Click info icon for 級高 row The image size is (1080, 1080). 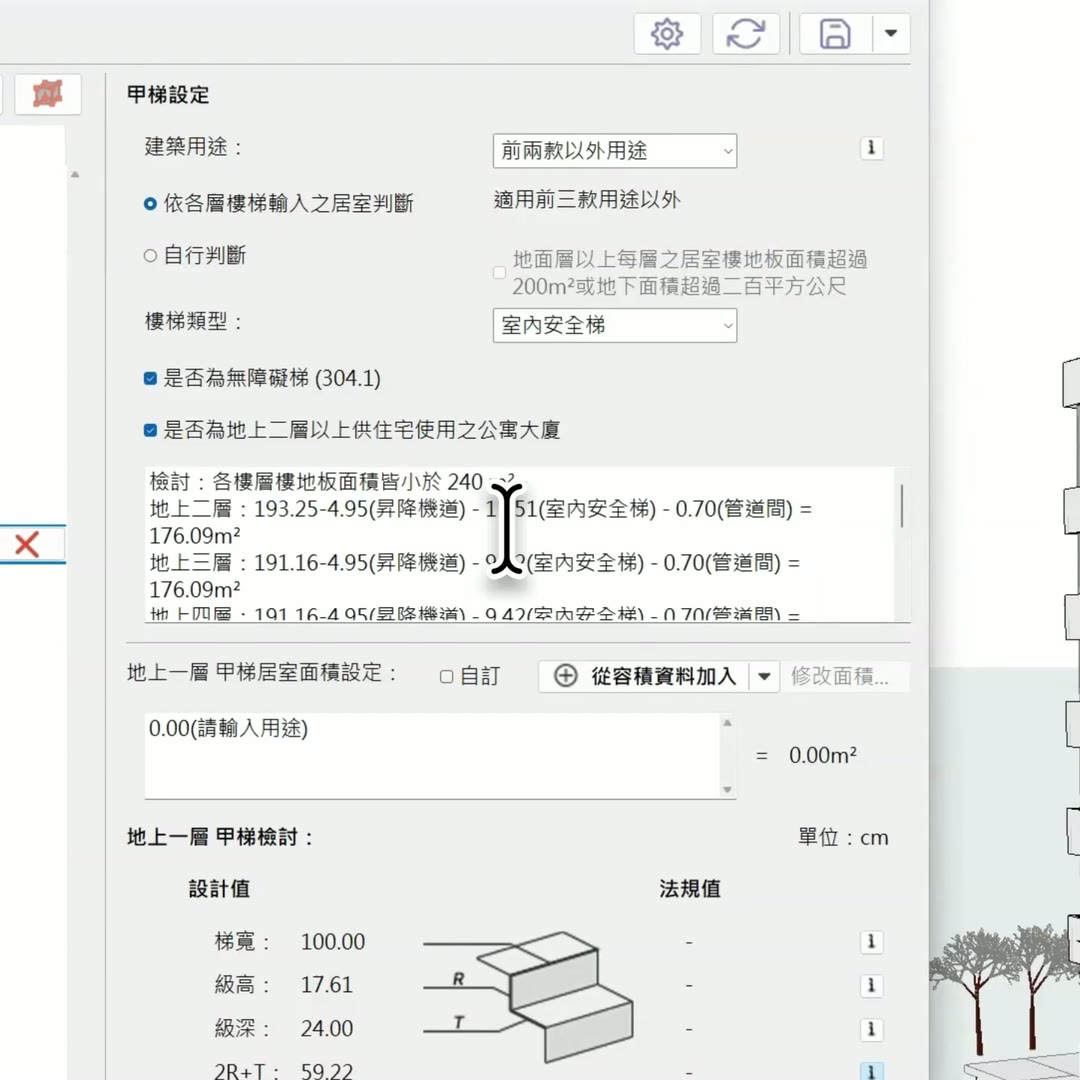click(871, 986)
